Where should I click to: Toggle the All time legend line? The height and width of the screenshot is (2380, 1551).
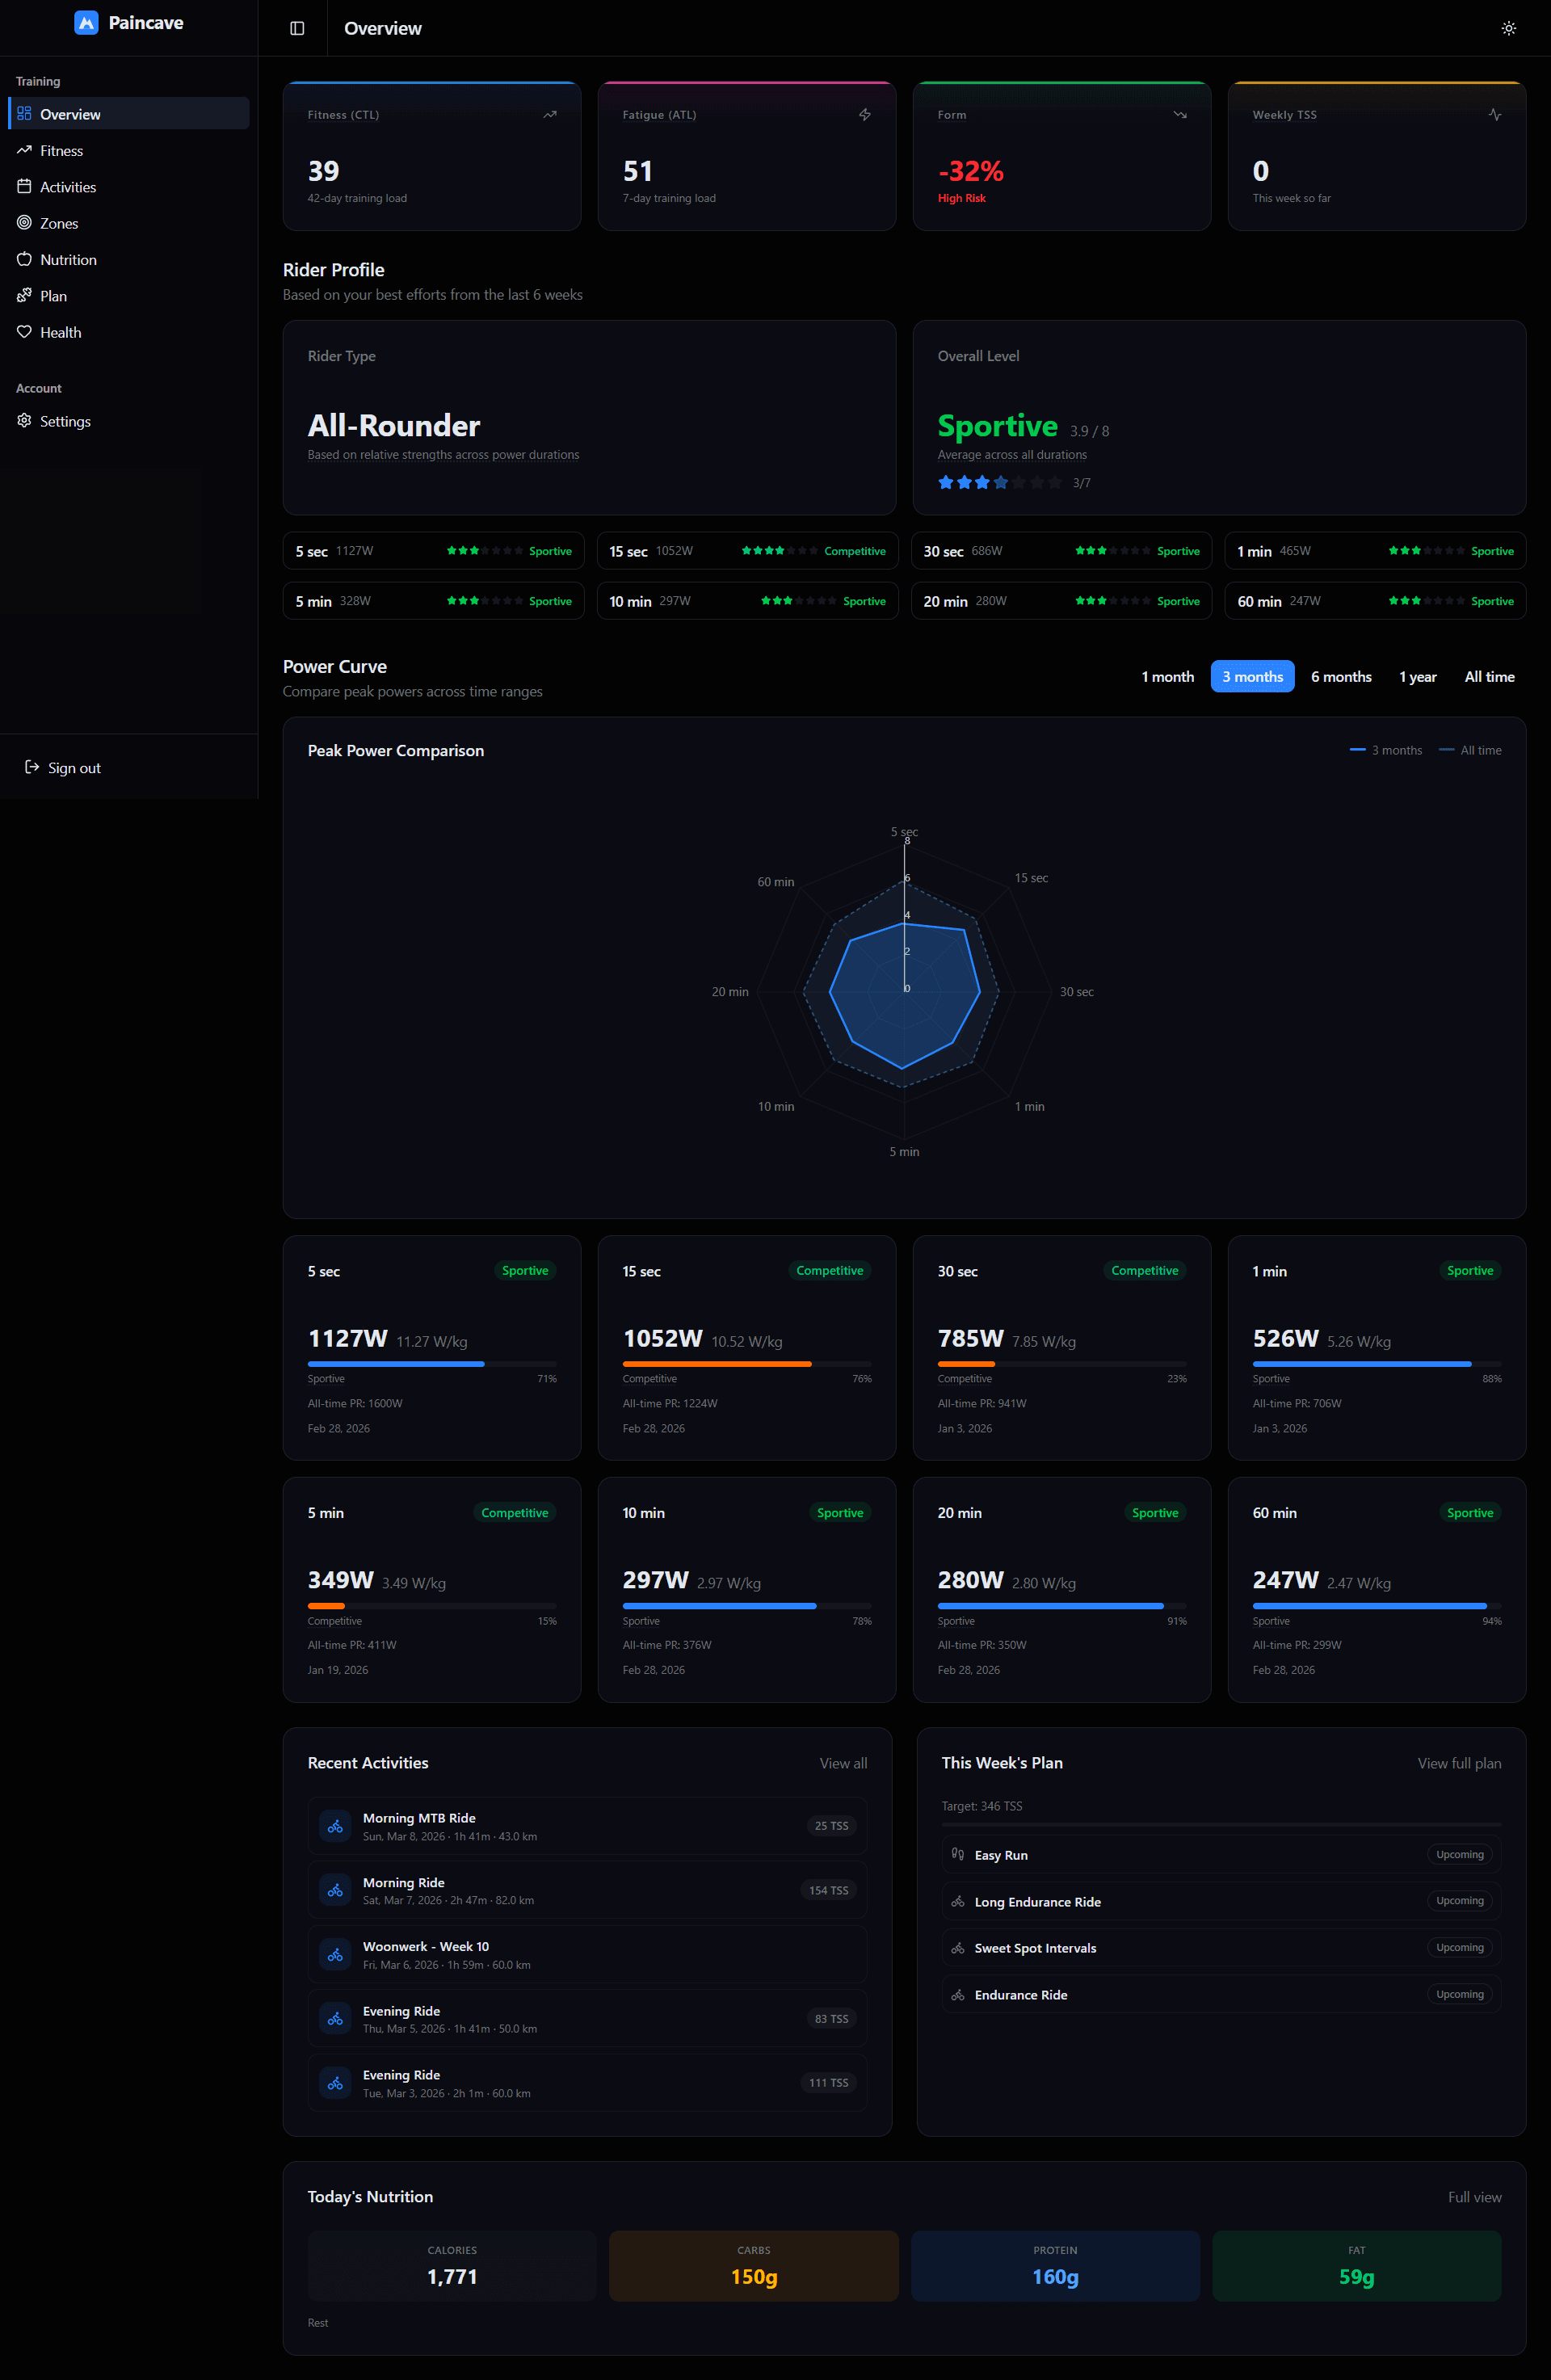tap(1469, 749)
